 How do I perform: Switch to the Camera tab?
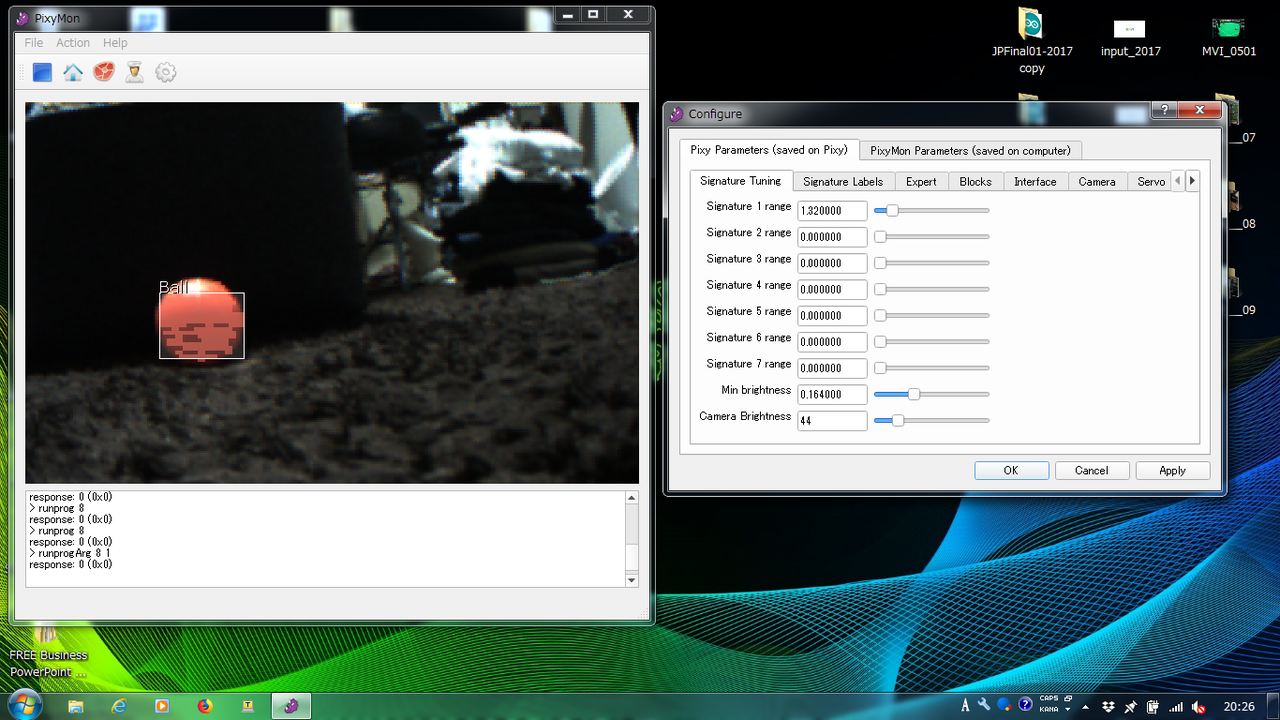tap(1096, 181)
